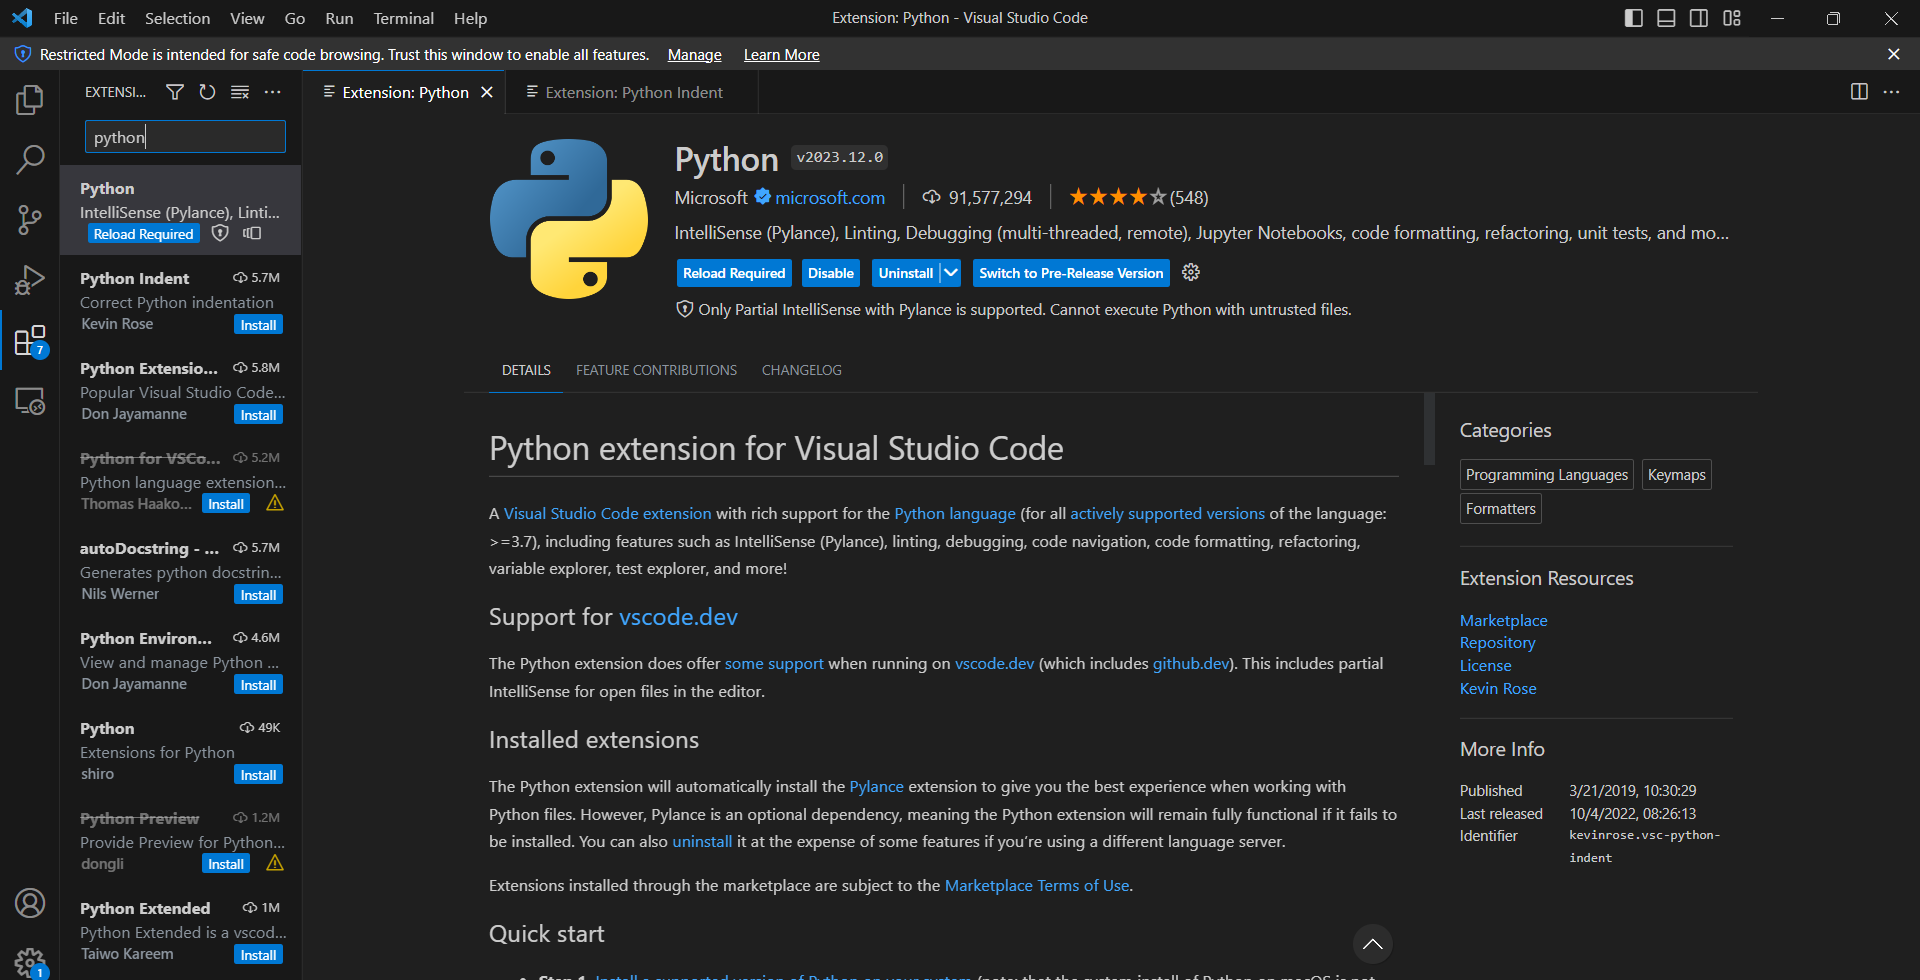Screen dimensions: 1920x980
Task: Switch to Pre-Release Version
Action: click(1071, 273)
